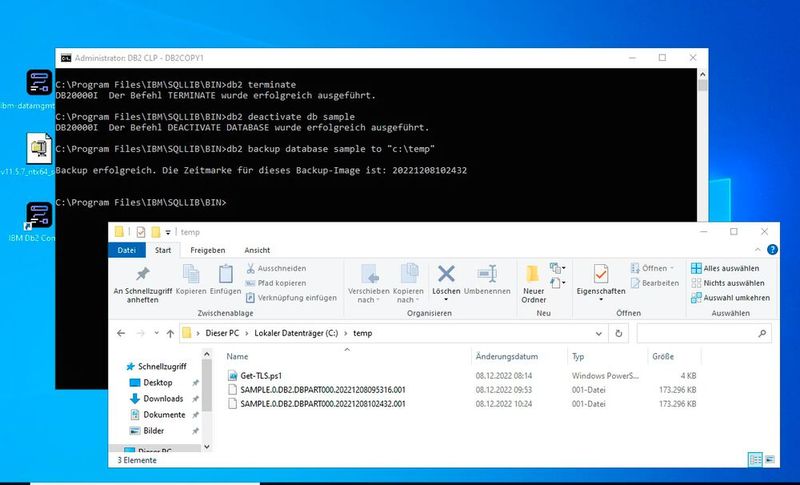Choose Verknüpfung einfügen in ribbon
The width and height of the screenshot is (800, 485).
[291, 298]
